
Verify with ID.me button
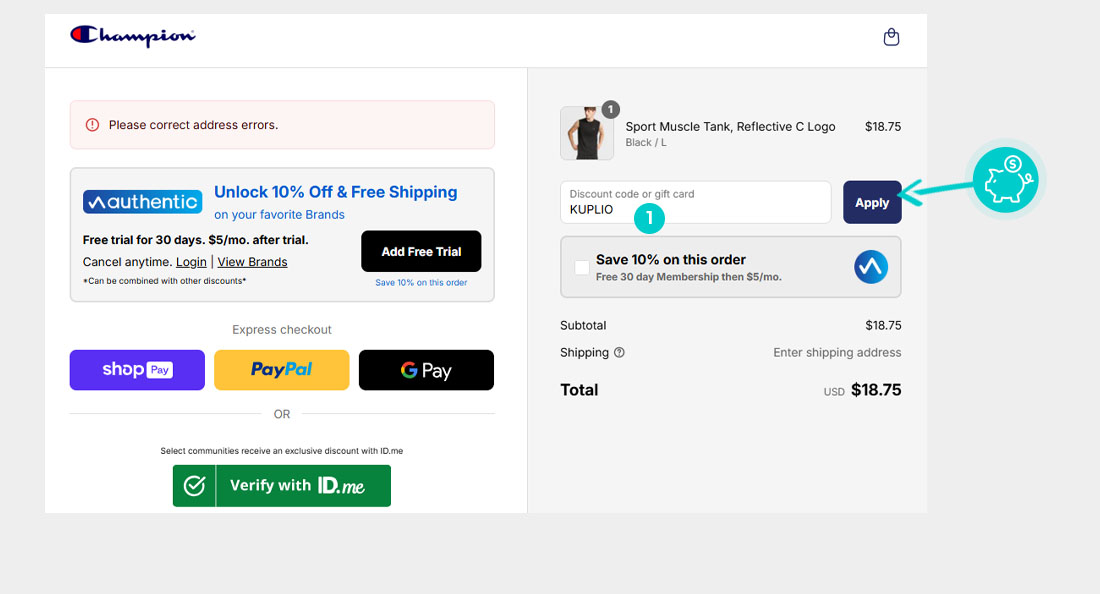tap(281, 486)
